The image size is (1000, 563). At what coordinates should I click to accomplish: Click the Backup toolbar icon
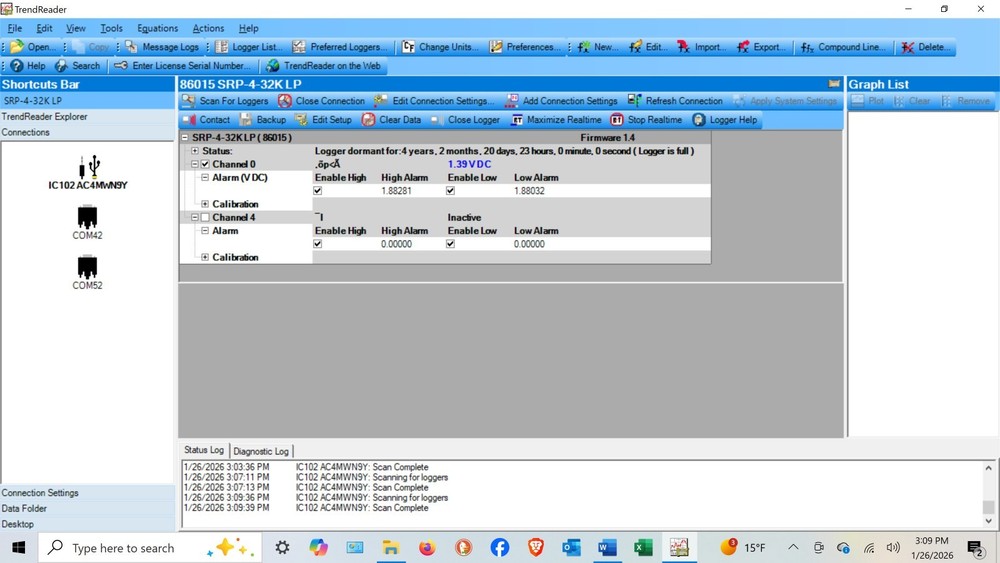pos(249,120)
